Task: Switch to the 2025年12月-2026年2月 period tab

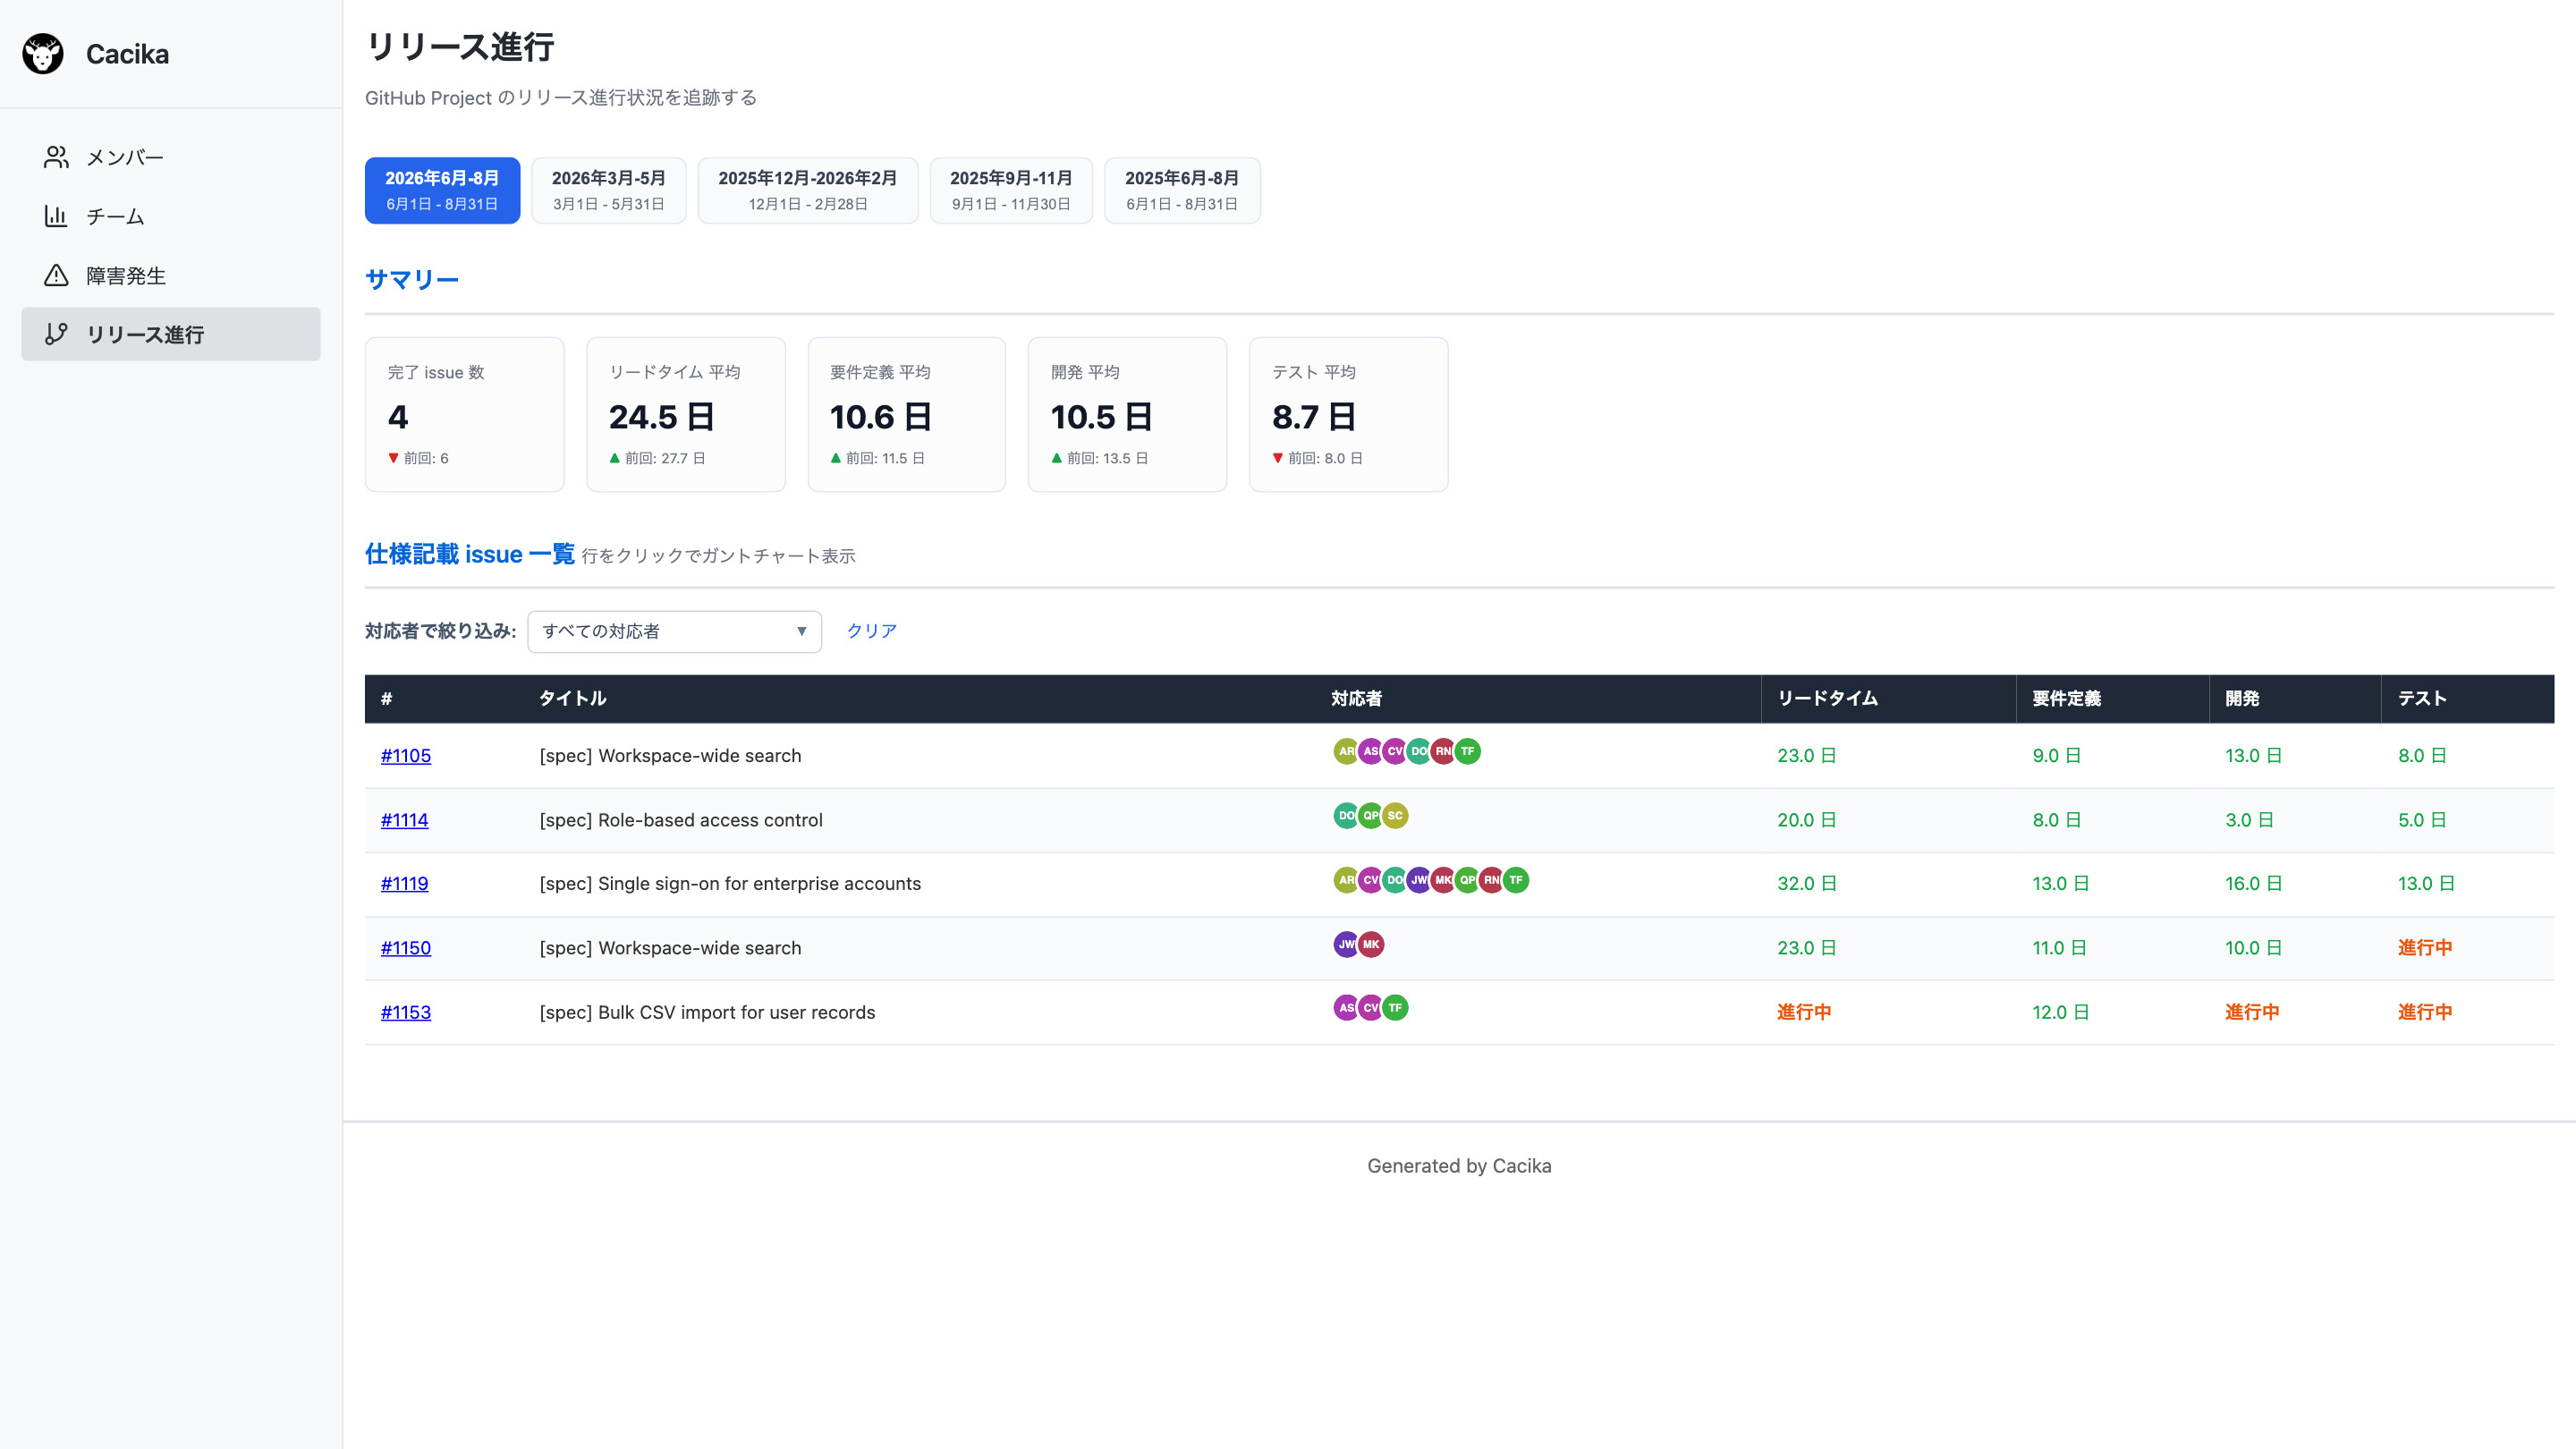Action: pyautogui.click(x=807, y=190)
